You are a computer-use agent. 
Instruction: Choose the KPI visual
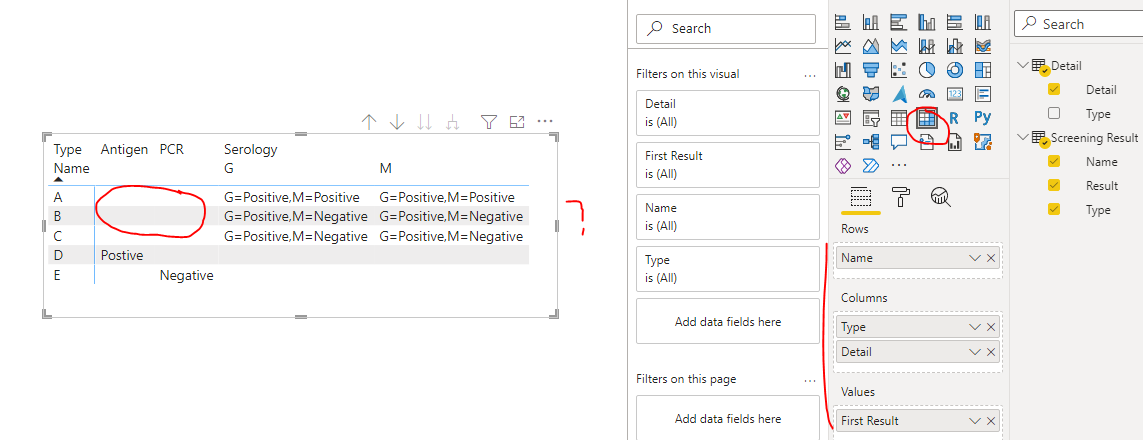tap(843, 117)
